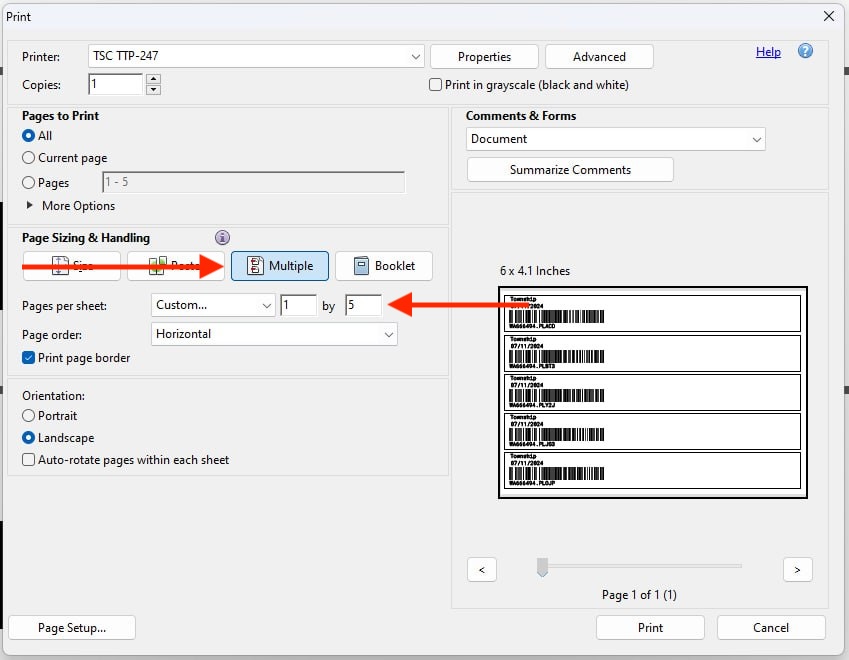The width and height of the screenshot is (849, 660).
Task: Cancel the print dialog
Action: (771, 628)
